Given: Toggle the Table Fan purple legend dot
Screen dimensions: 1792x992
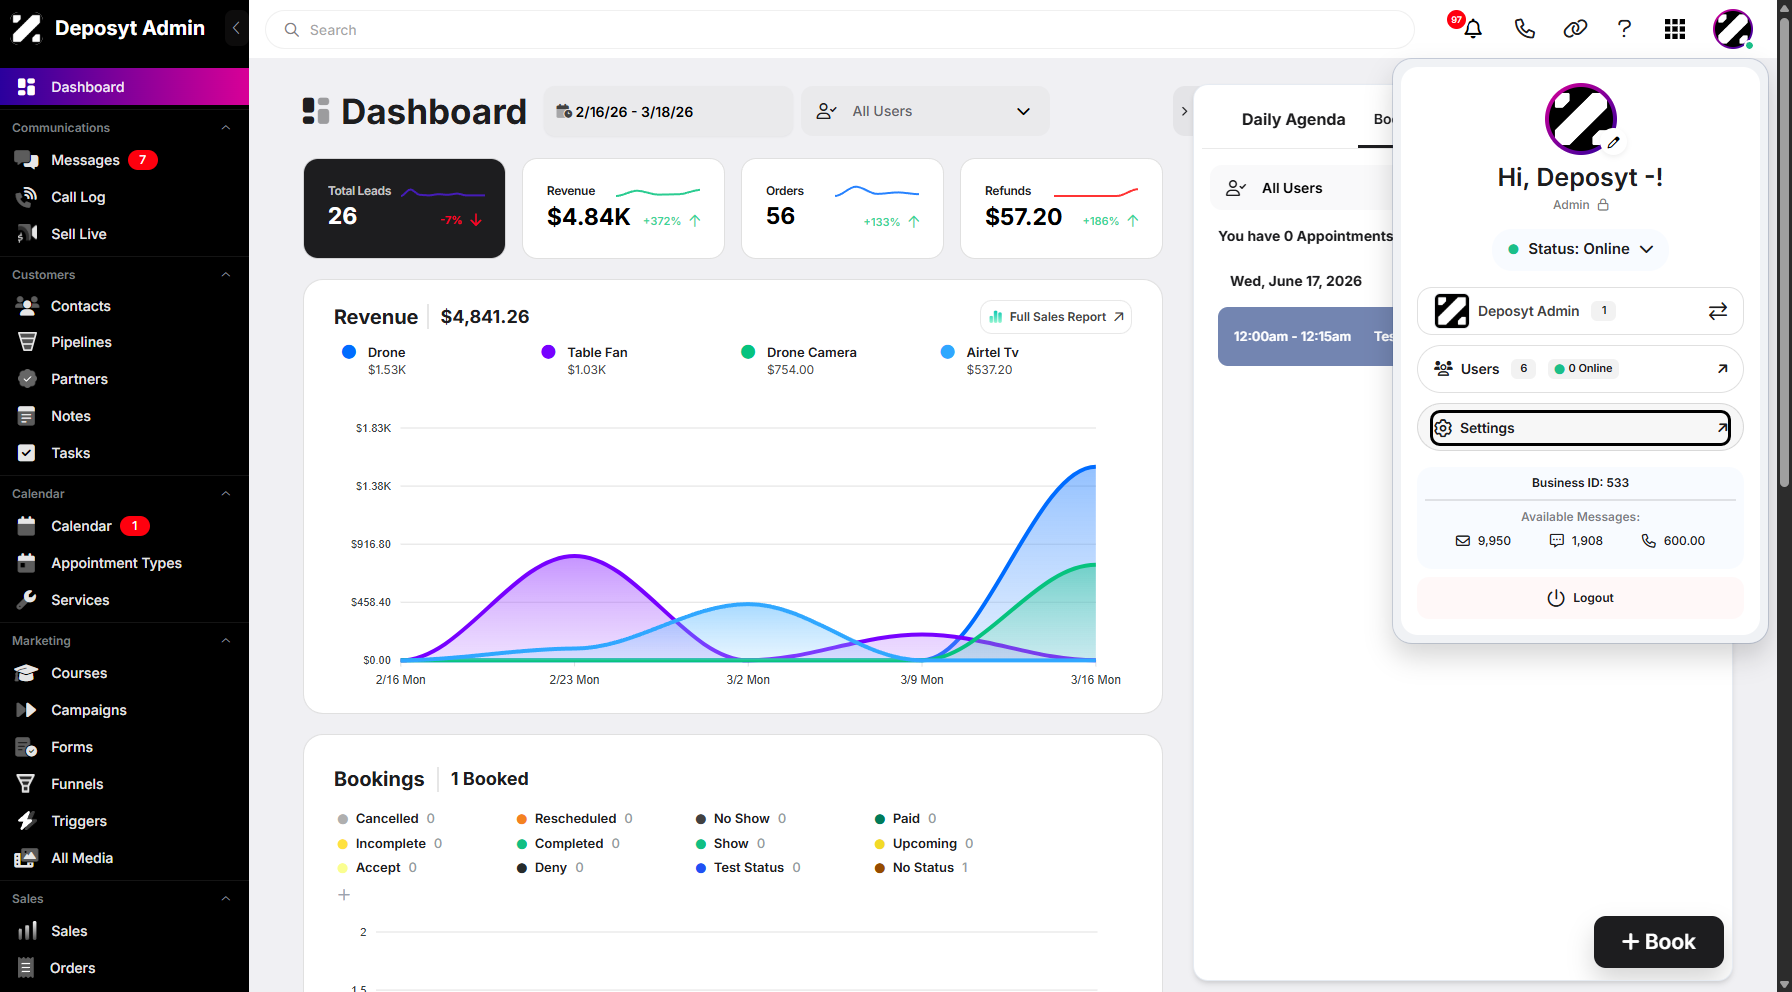Looking at the screenshot, I should [x=548, y=352].
